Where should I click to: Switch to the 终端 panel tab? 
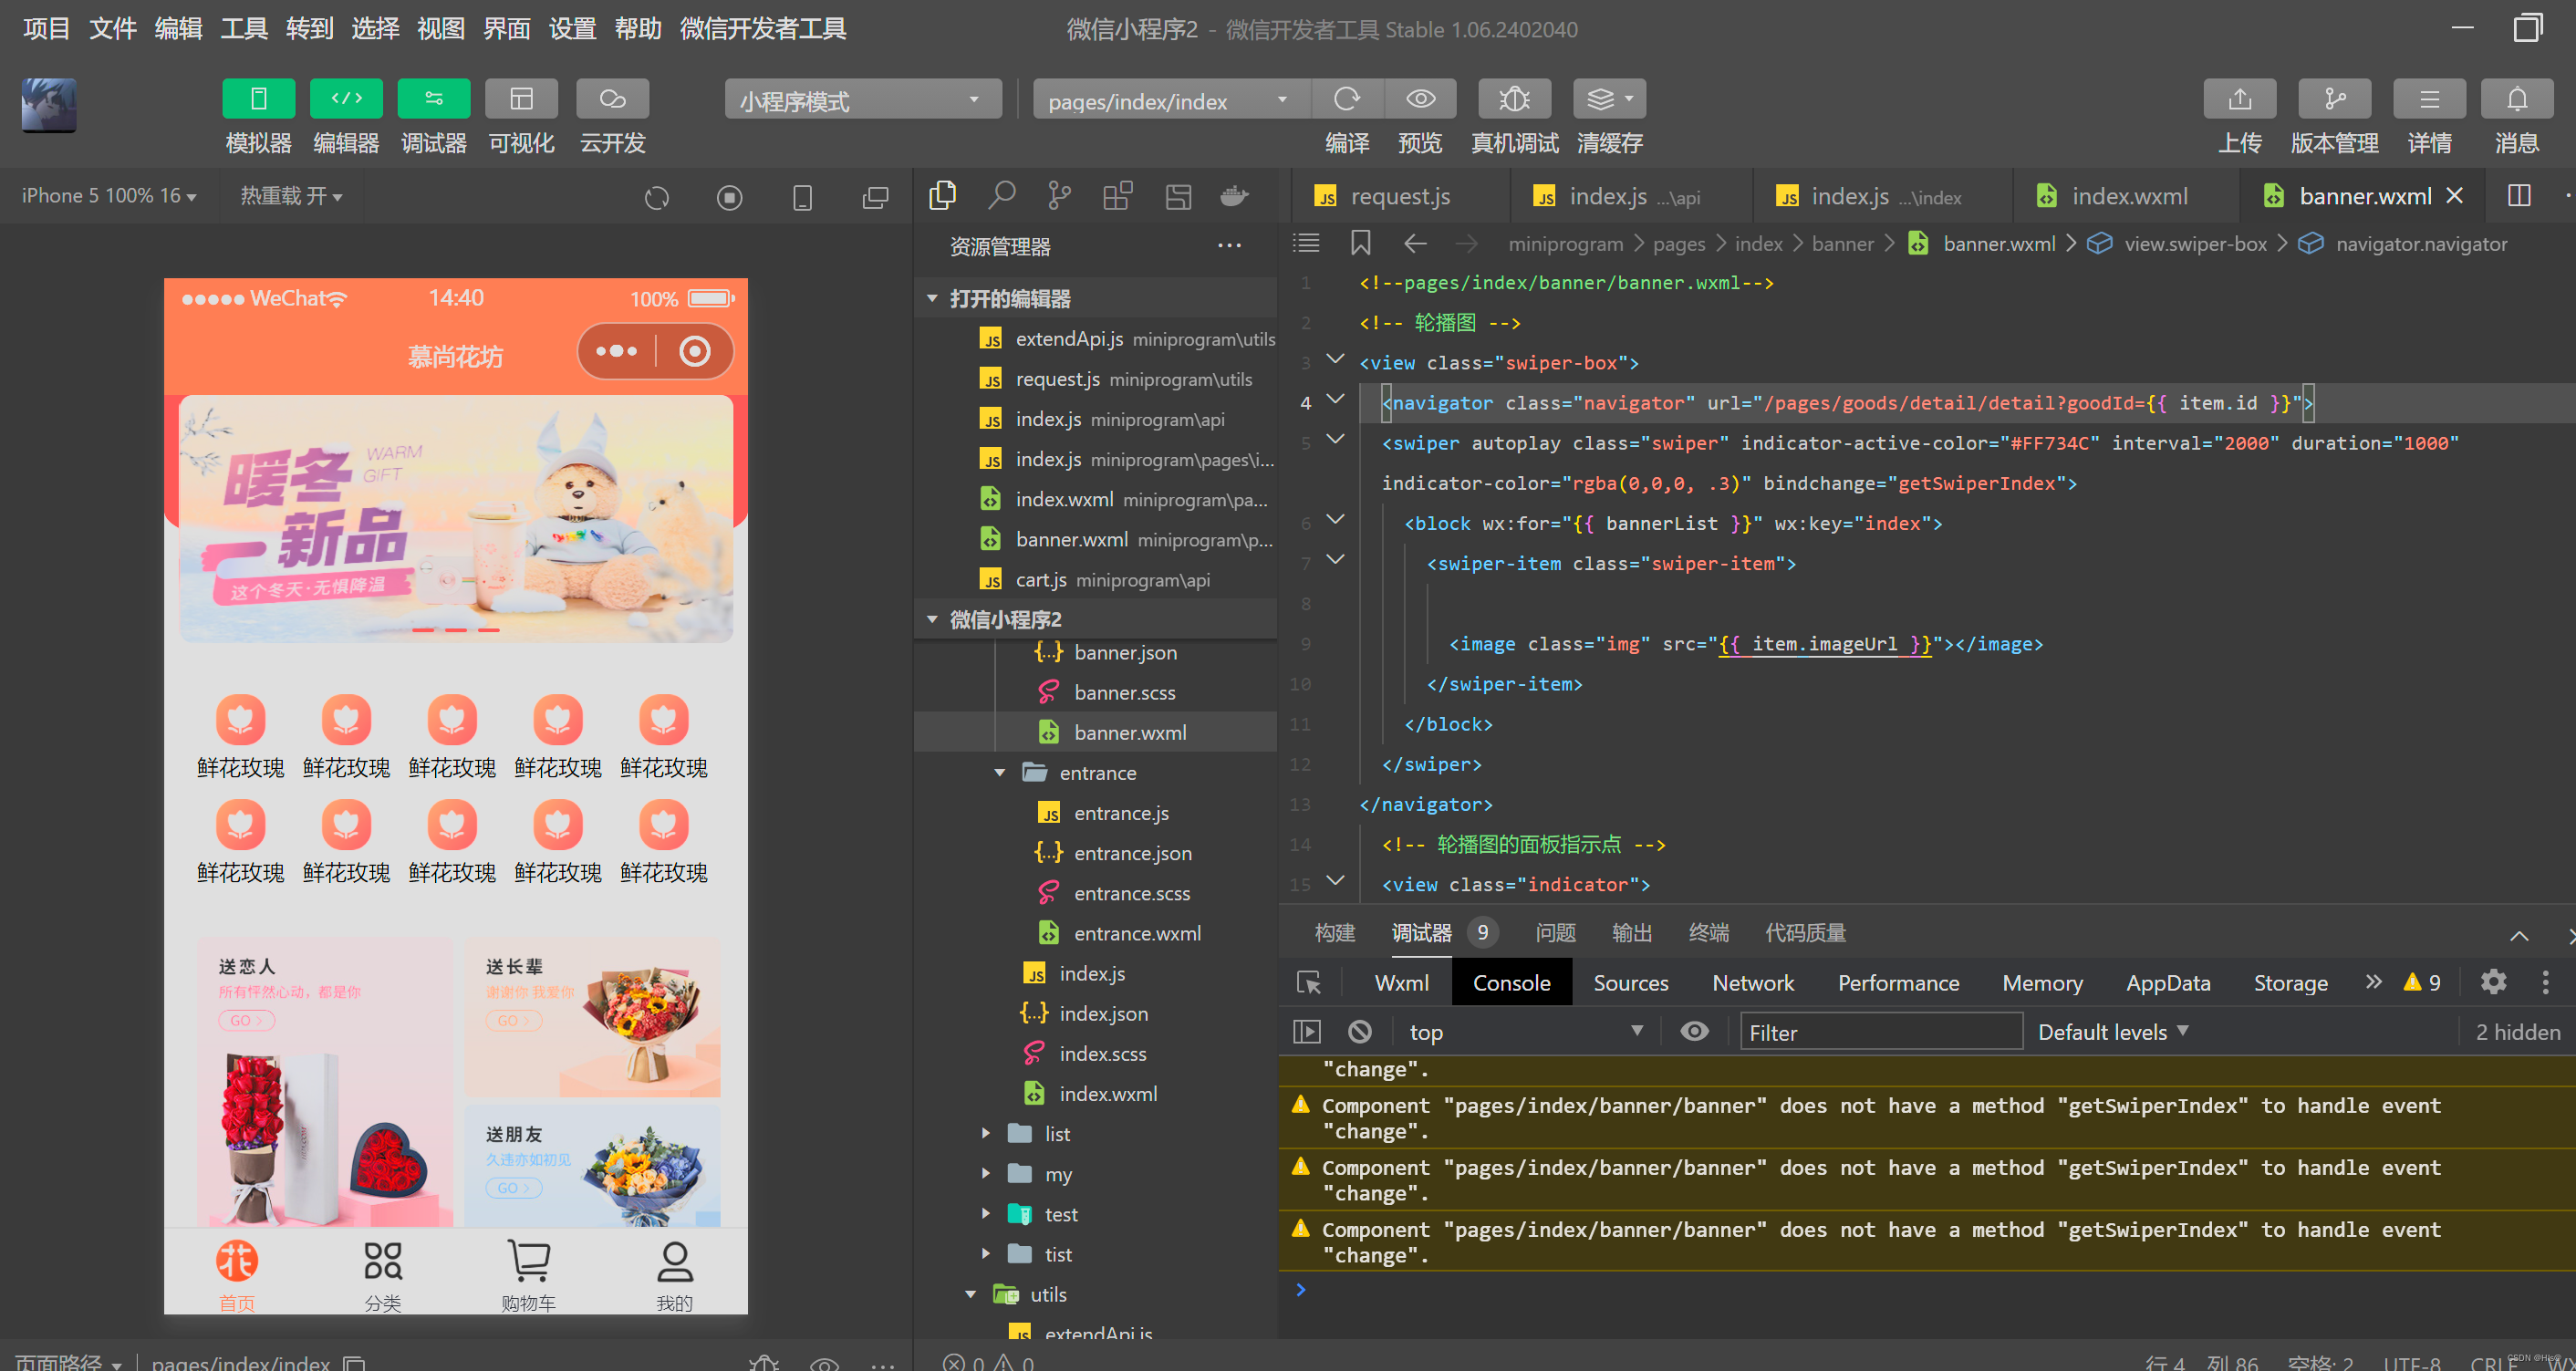pyautogui.click(x=1708, y=932)
